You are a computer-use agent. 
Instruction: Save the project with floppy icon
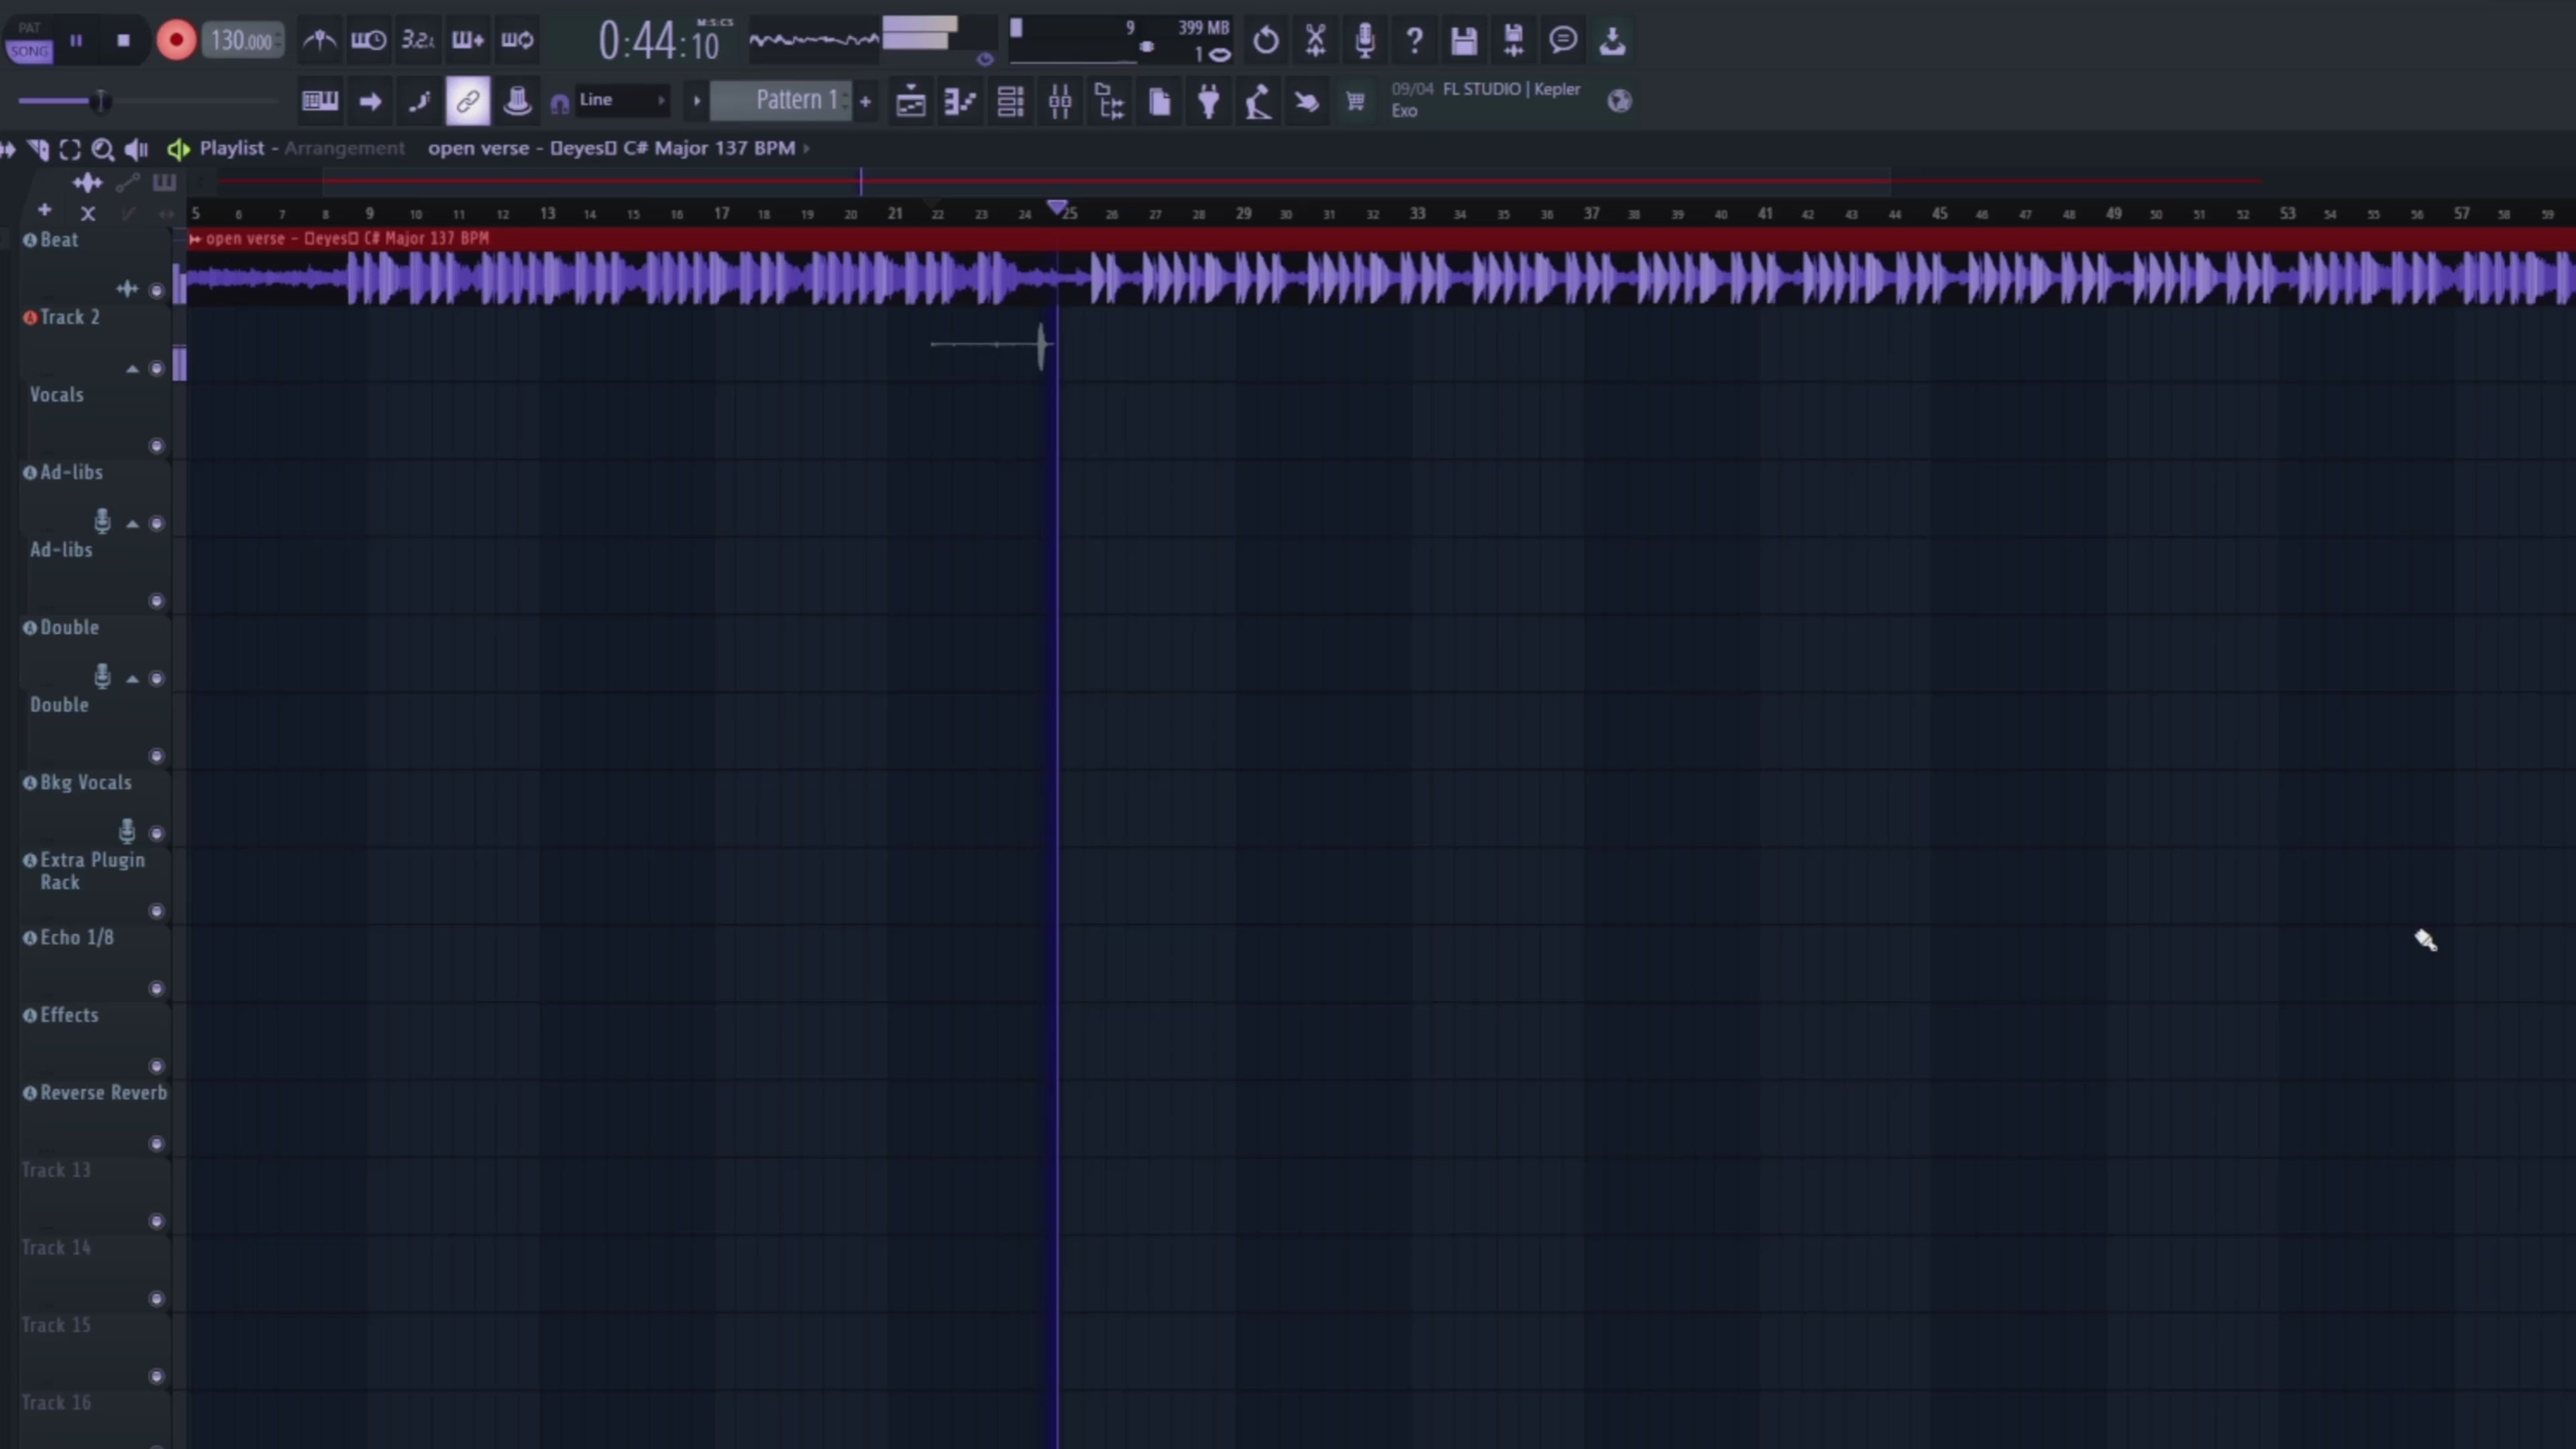(x=1464, y=40)
